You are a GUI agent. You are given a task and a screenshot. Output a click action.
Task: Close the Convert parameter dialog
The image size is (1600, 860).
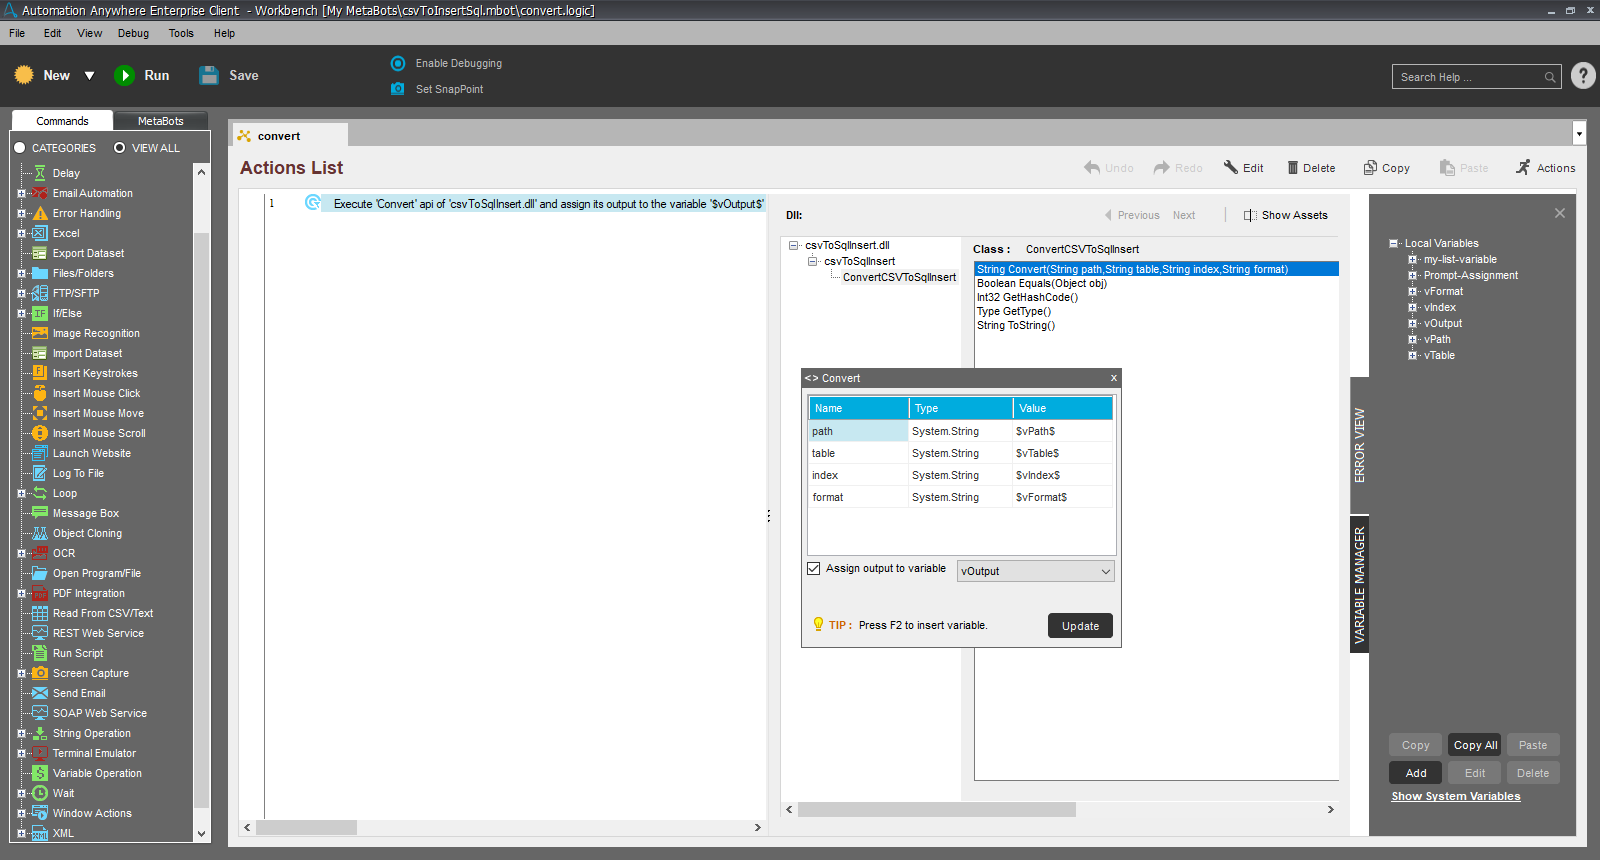1114,378
